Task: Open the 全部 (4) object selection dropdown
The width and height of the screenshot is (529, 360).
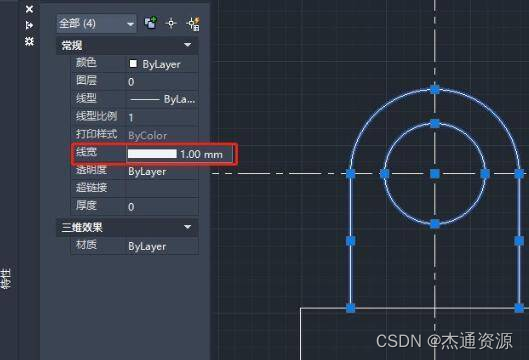Action: (x=96, y=24)
